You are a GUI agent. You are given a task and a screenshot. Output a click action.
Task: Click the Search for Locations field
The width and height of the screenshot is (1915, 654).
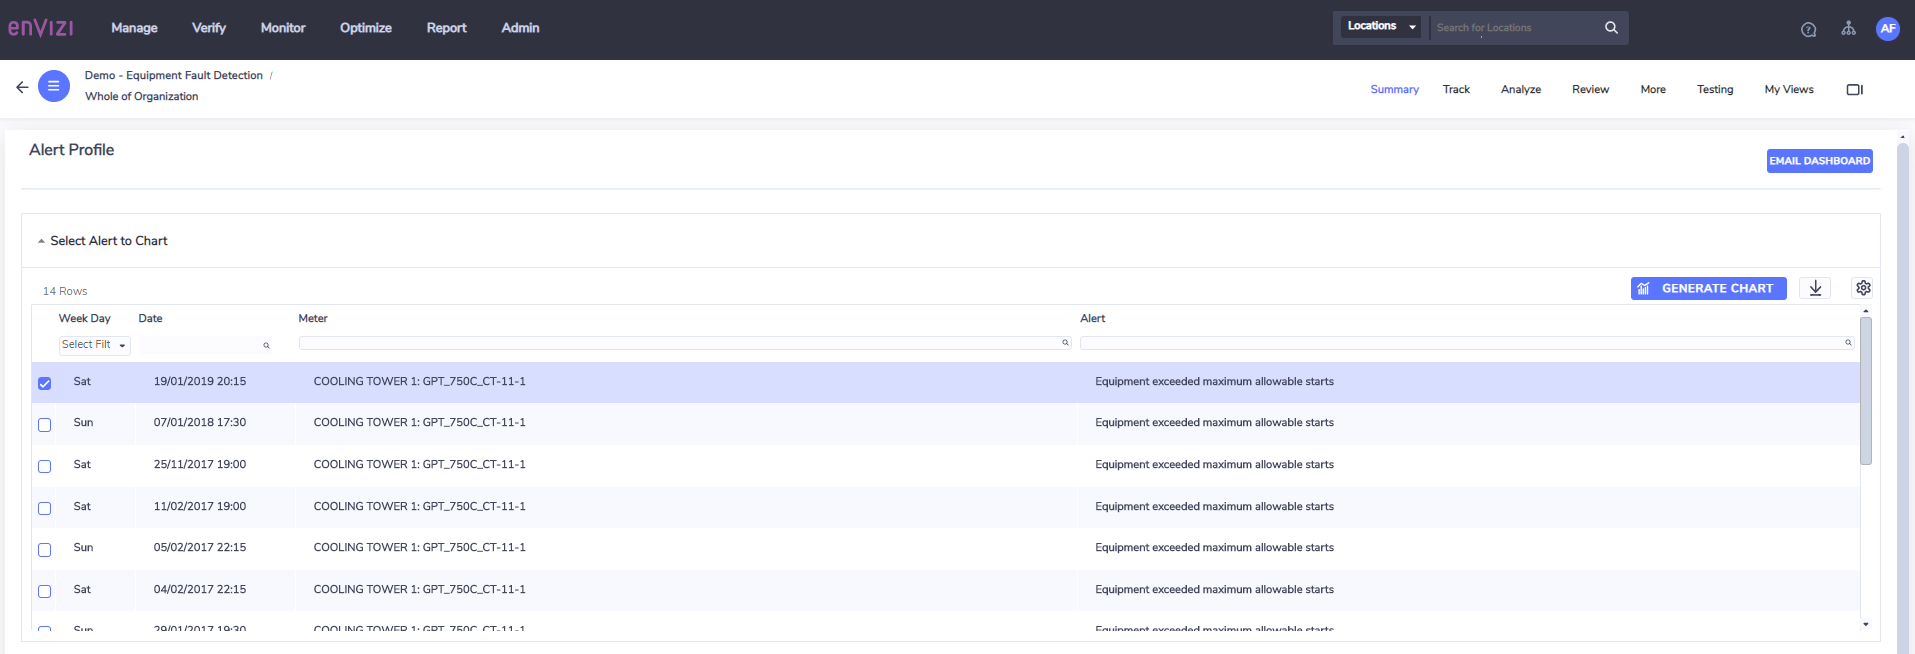pyautogui.click(x=1514, y=28)
